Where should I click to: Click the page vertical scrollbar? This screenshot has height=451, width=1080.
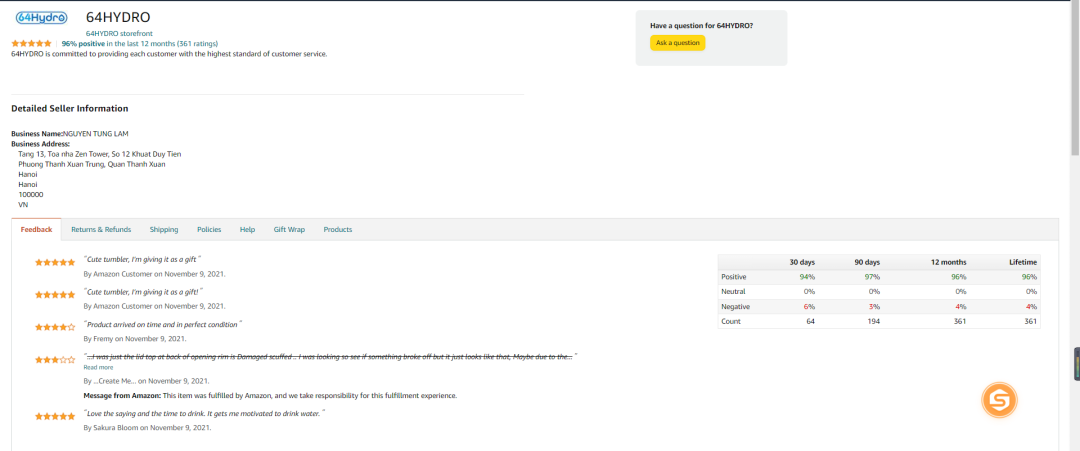(x=1074, y=77)
